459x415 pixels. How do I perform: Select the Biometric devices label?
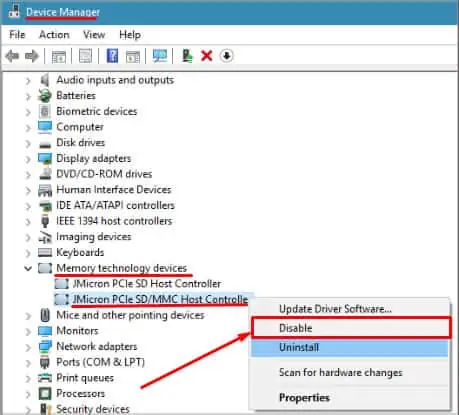(x=97, y=111)
